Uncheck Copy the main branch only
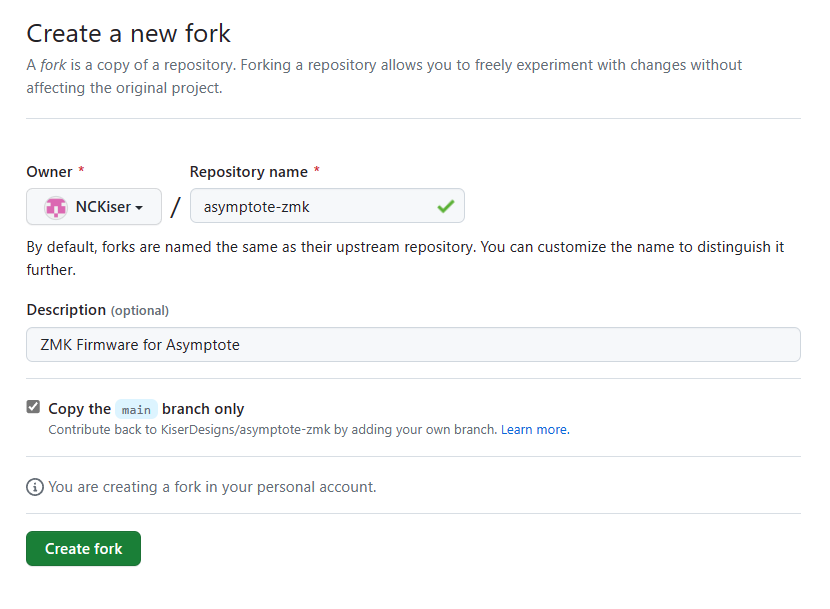This screenshot has width=830, height=609. (33, 407)
